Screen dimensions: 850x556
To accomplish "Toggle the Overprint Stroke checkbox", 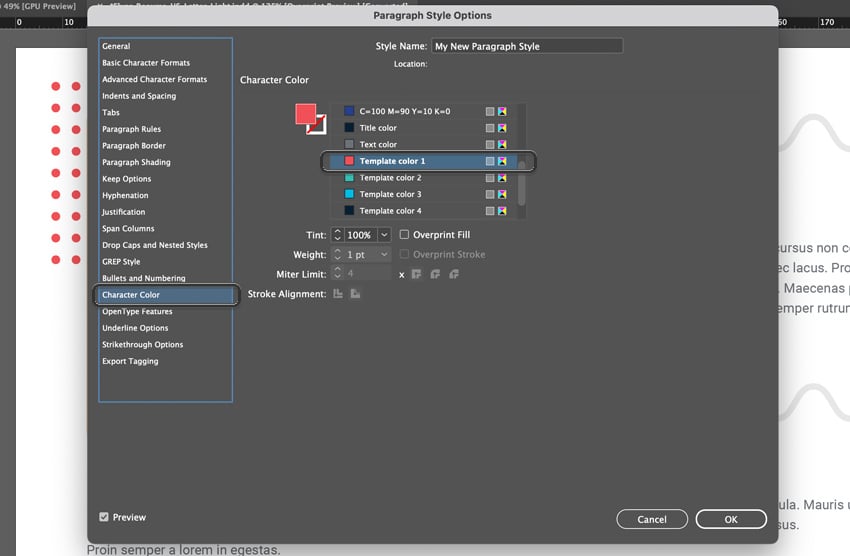I will tap(404, 254).
